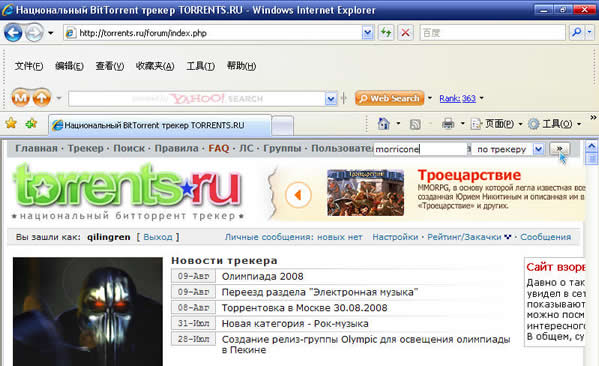Screen dimensions: 599x366
Task: Expand the address bar history dropdown
Action: [x=367, y=33]
